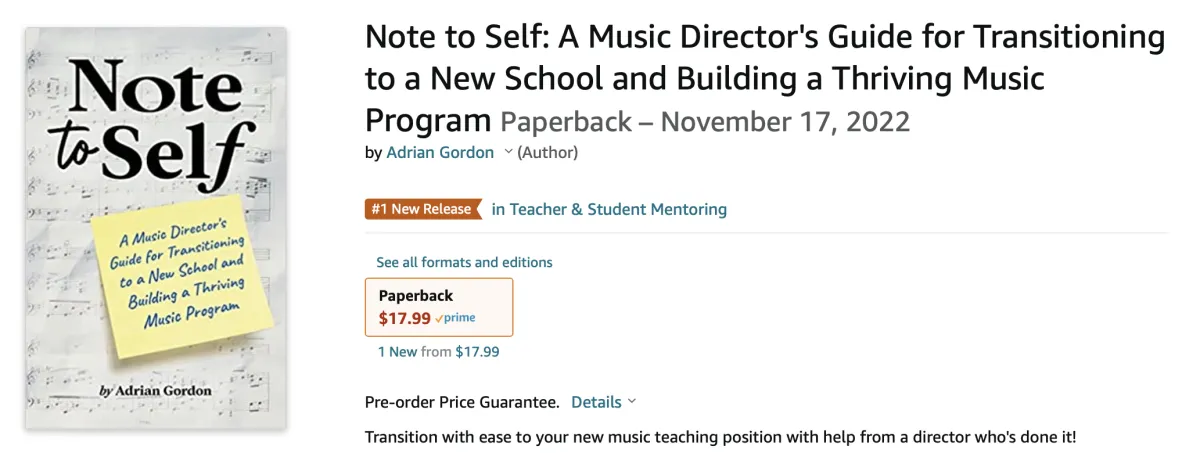Open Adrian Gordon author link
Image resolution: width=1200 pixels, height=453 pixels.
440,152
